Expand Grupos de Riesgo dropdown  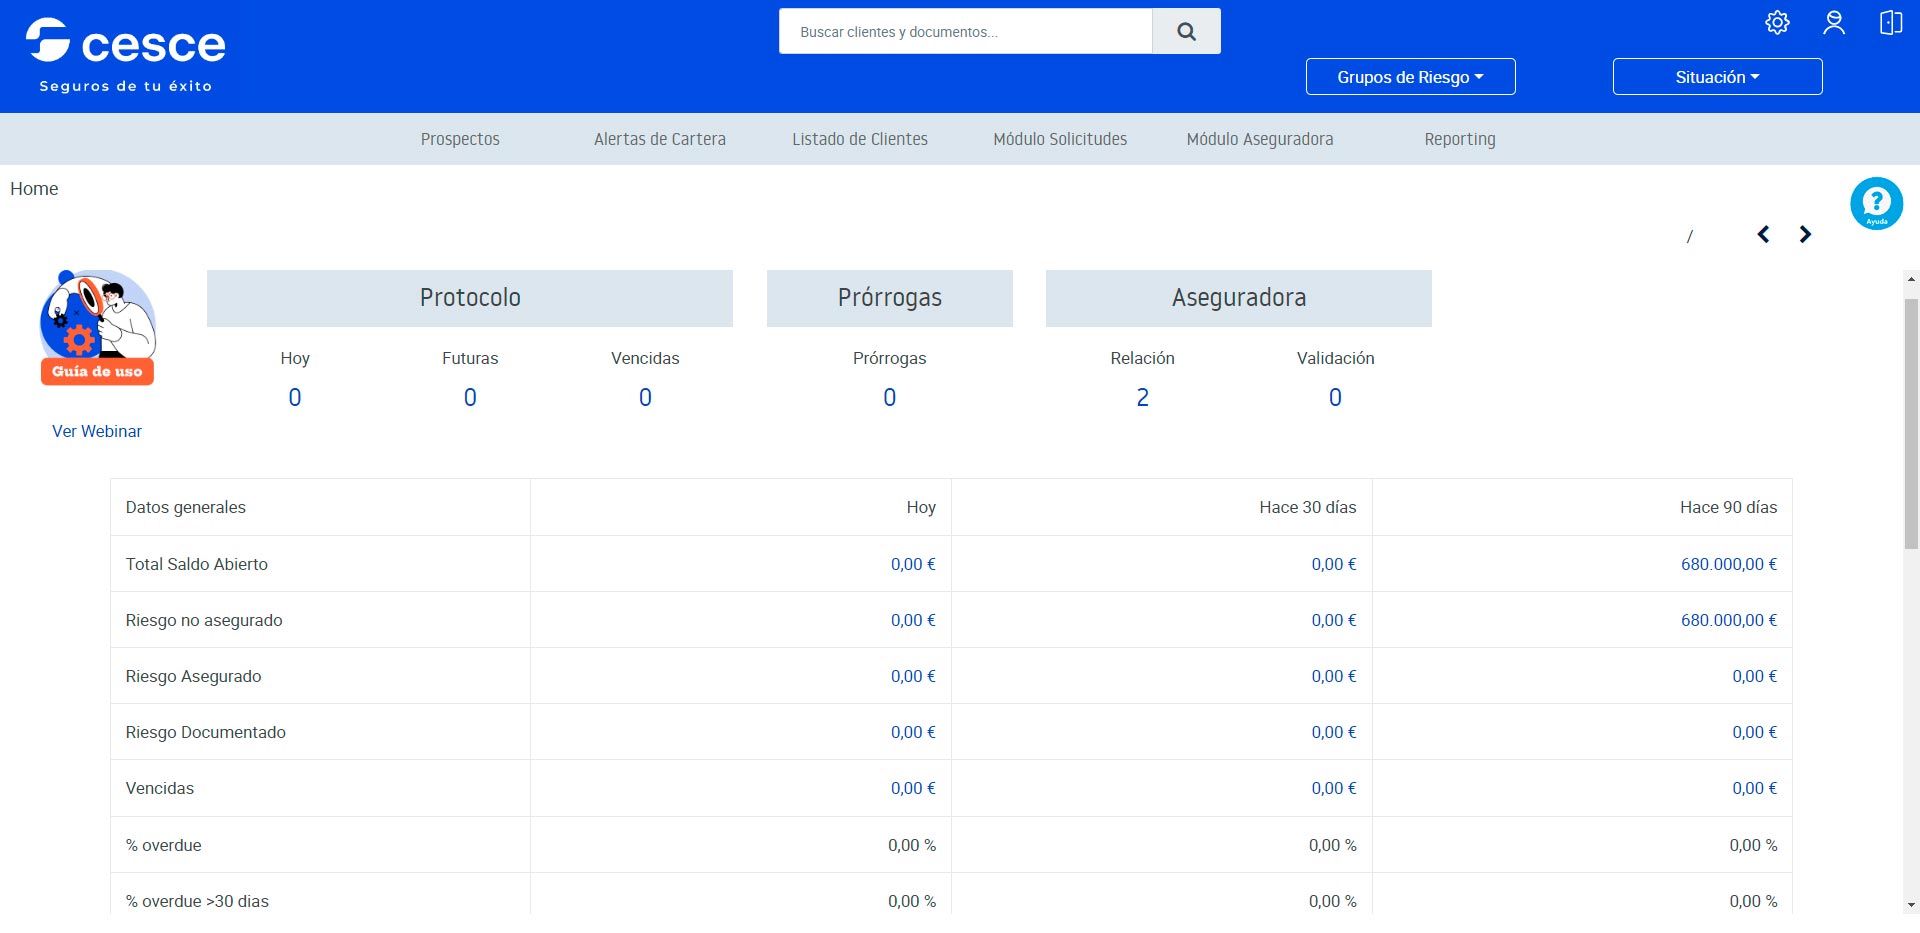pyautogui.click(x=1410, y=77)
